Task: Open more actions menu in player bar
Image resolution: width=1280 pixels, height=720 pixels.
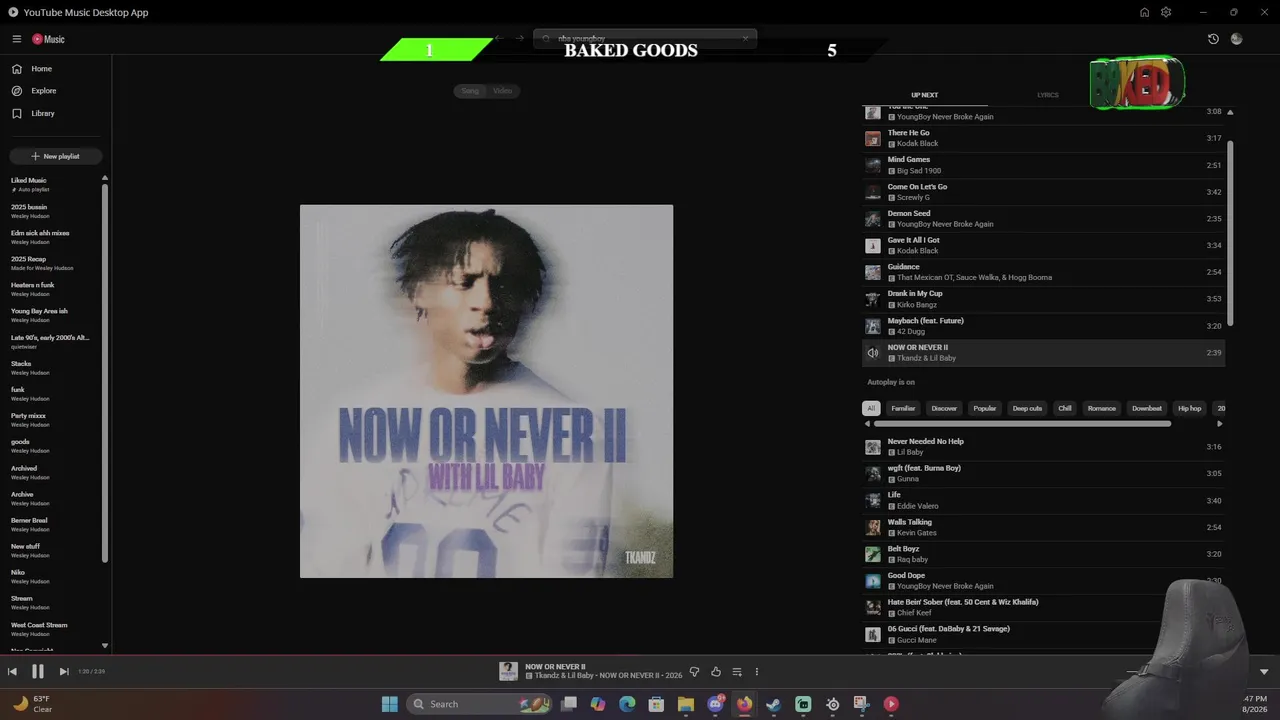Action: click(757, 672)
